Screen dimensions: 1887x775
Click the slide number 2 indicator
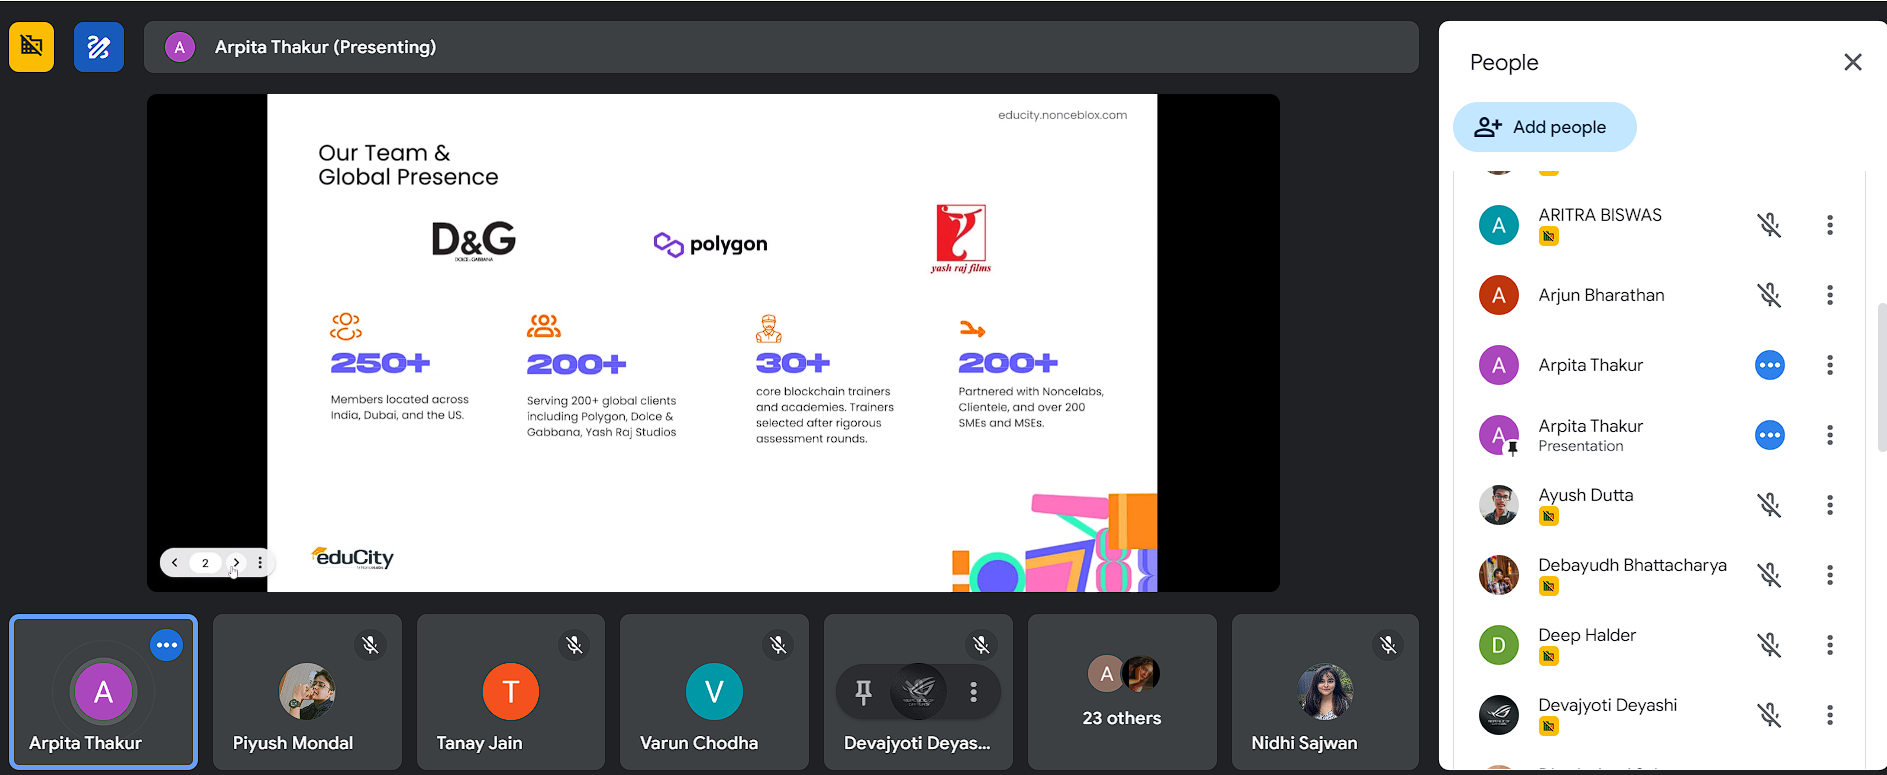[205, 562]
